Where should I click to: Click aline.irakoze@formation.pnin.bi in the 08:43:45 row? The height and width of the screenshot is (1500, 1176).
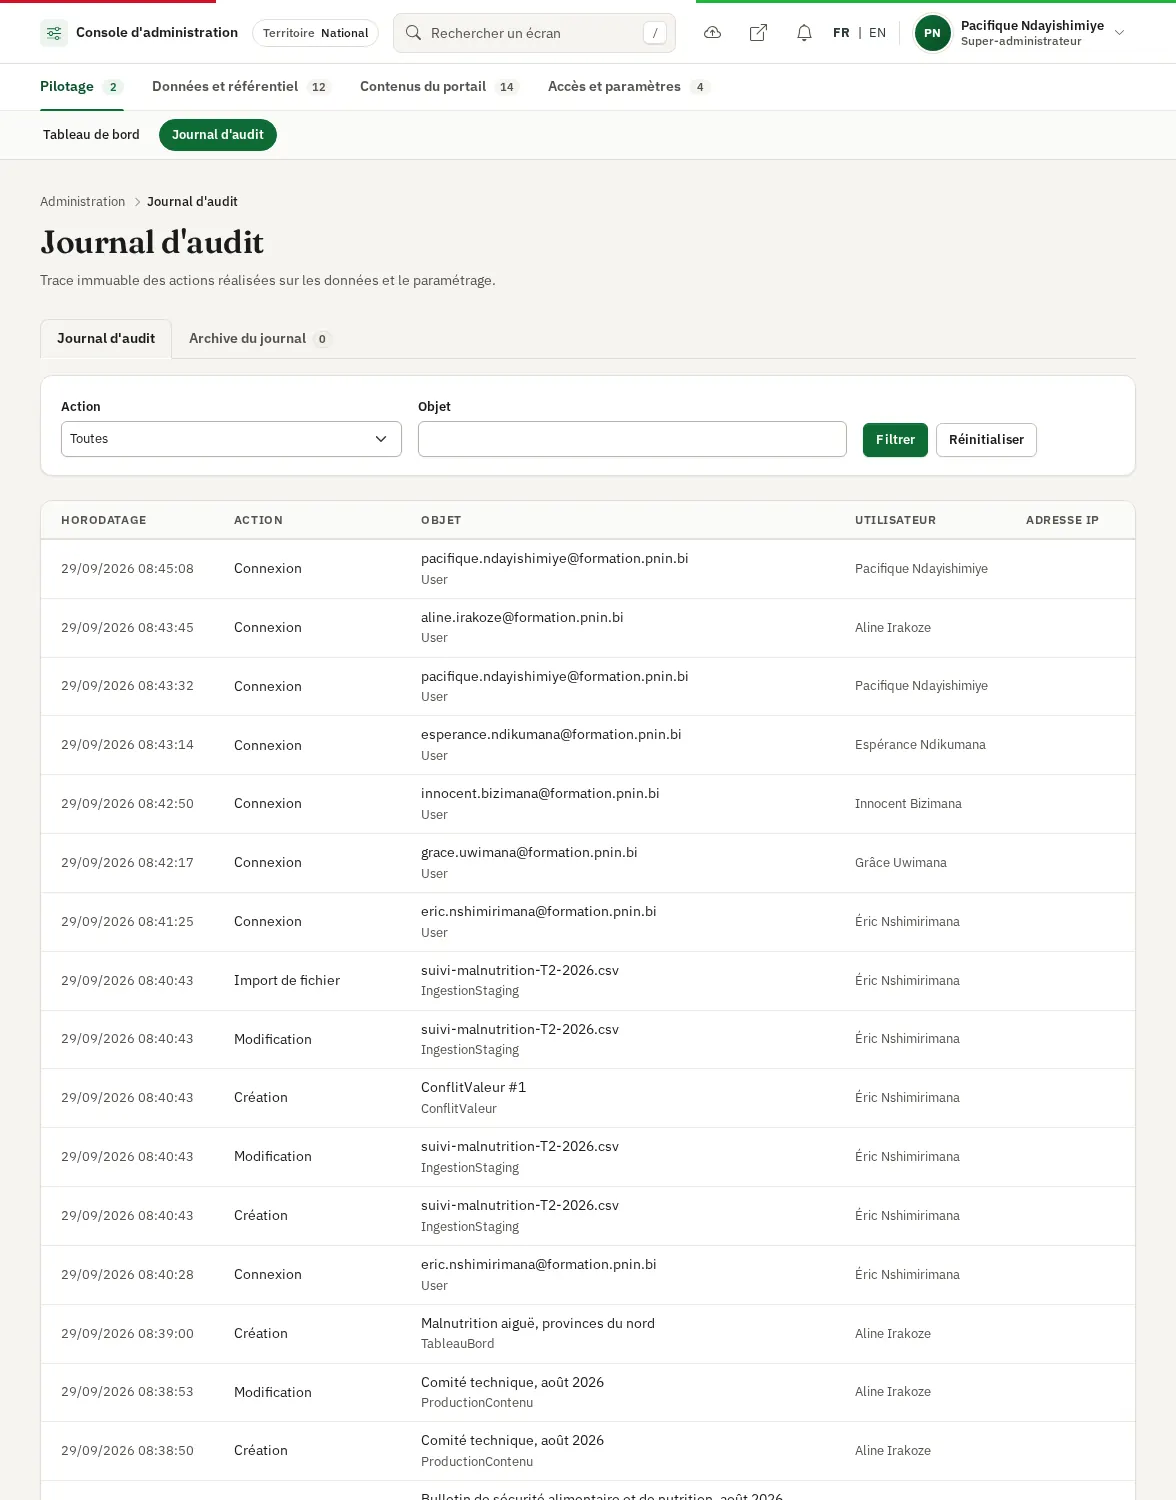click(522, 618)
